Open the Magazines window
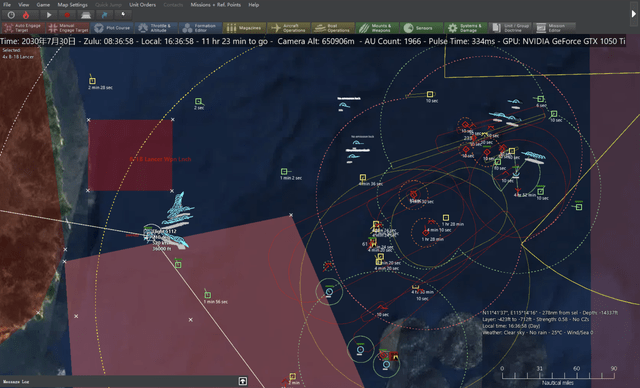This screenshot has width=640, height=388. click(x=244, y=28)
